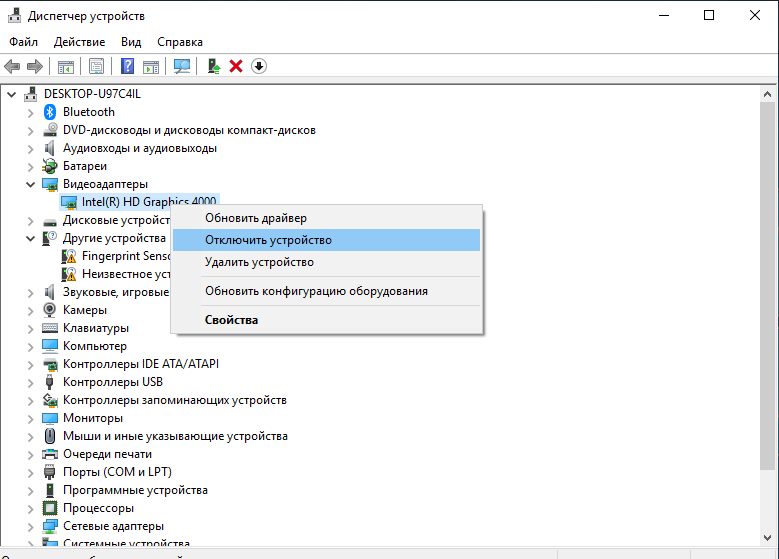Click the keyboard icon beside Клавиатуры

point(50,328)
